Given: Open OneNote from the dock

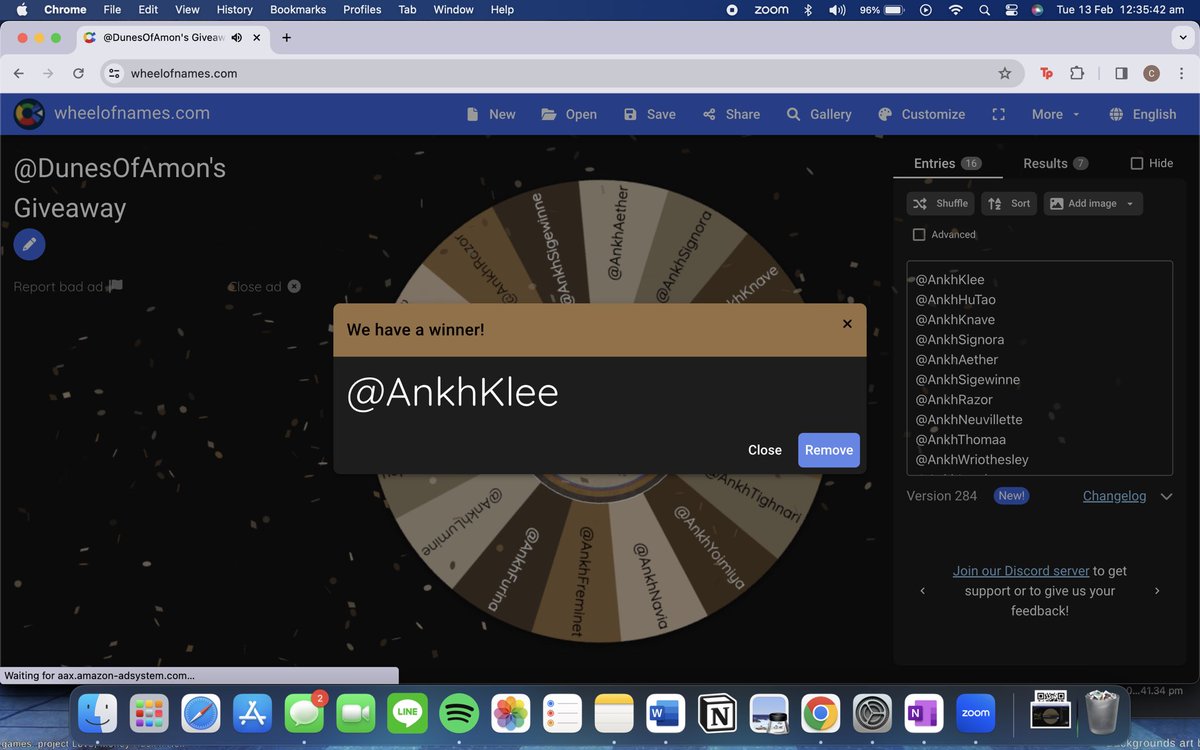Looking at the screenshot, I should [x=923, y=713].
